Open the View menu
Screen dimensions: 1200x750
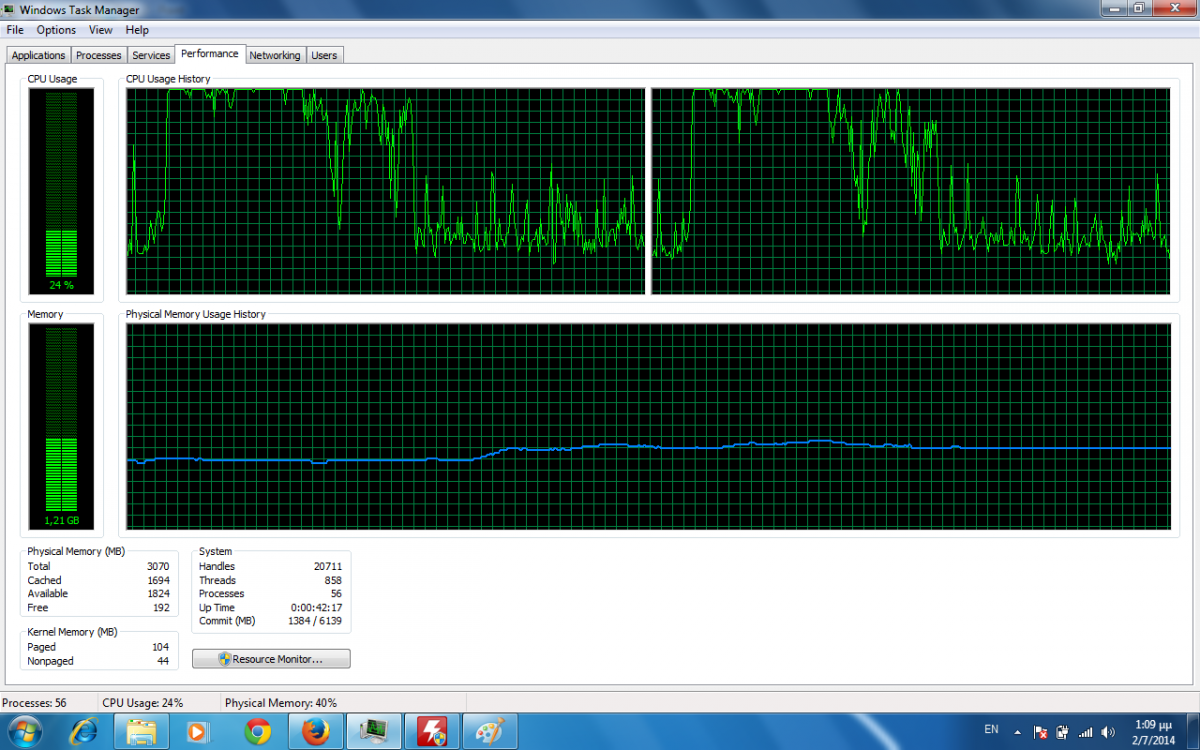click(100, 30)
